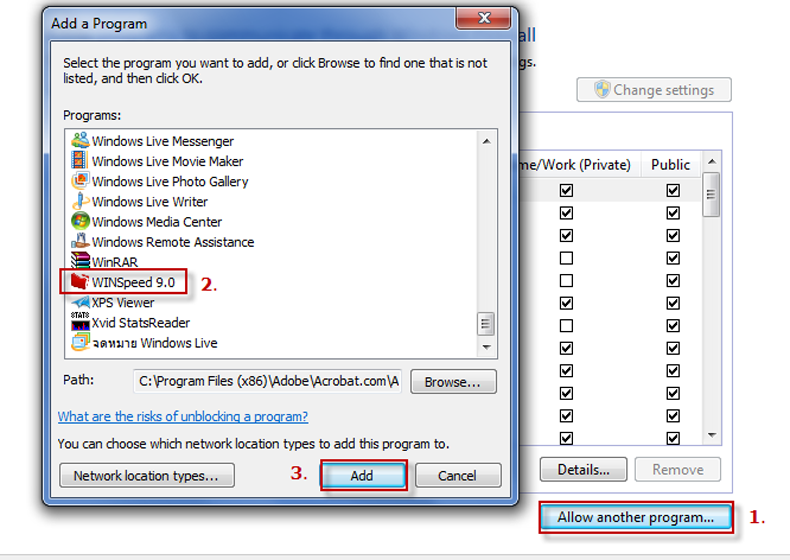The image size is (790, 560).
Task: Toggle the first Public column checkbox
Action: point(673,190)
